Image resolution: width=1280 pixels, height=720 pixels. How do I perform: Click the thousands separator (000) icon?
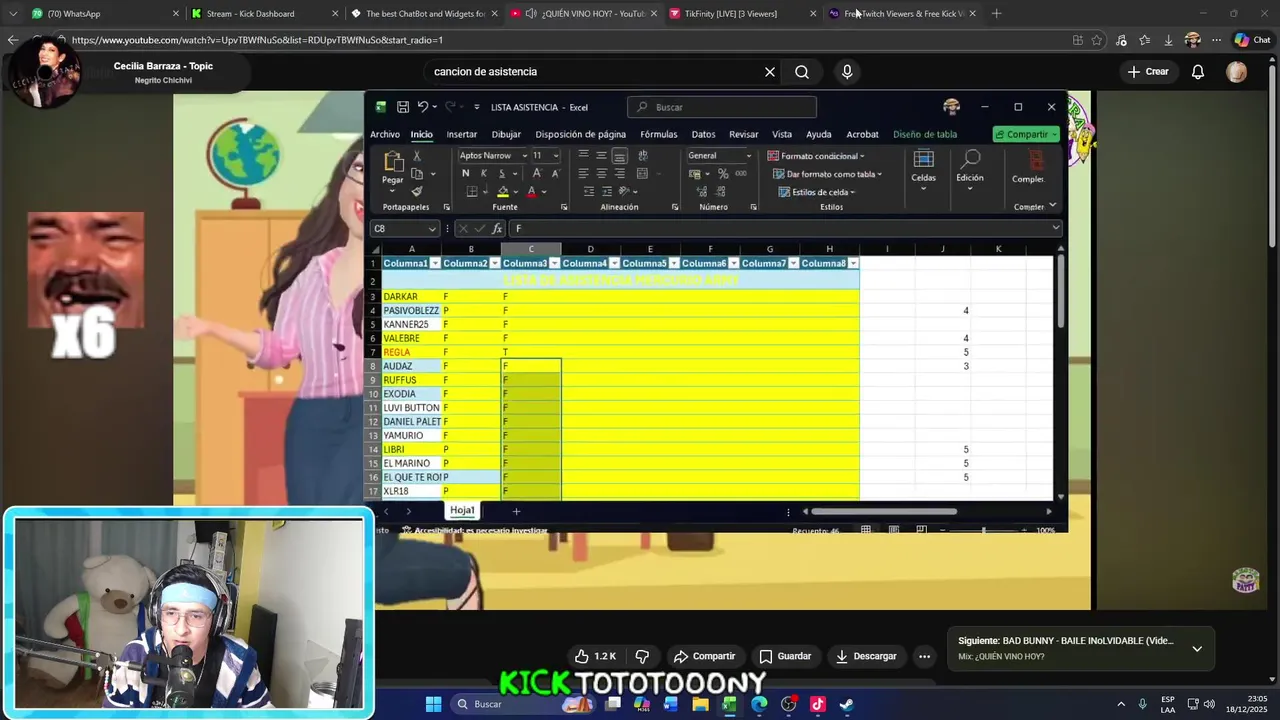tap(741, 174)
